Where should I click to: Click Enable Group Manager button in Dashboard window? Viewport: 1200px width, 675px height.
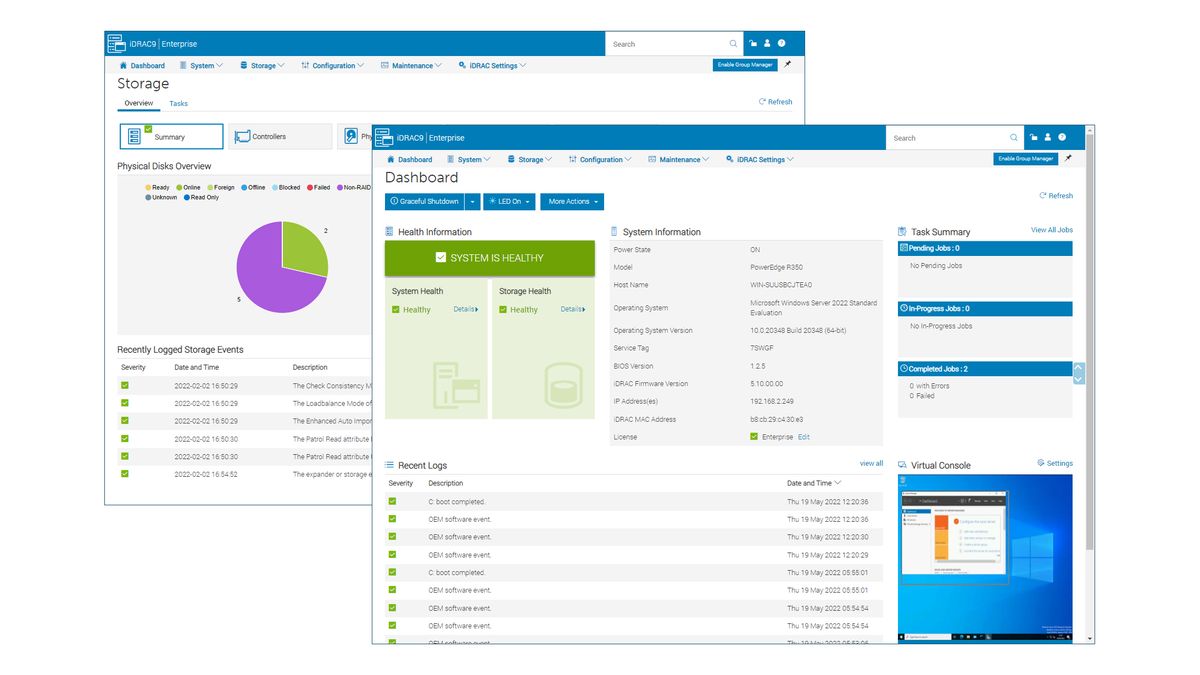(1026, 159)
